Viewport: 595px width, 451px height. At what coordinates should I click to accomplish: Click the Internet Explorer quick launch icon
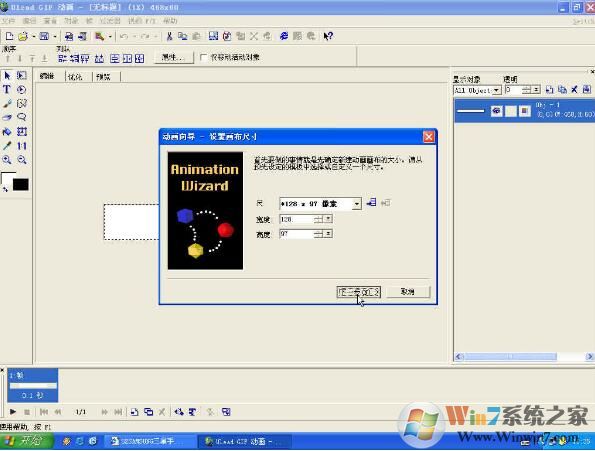tap(80, 441)
